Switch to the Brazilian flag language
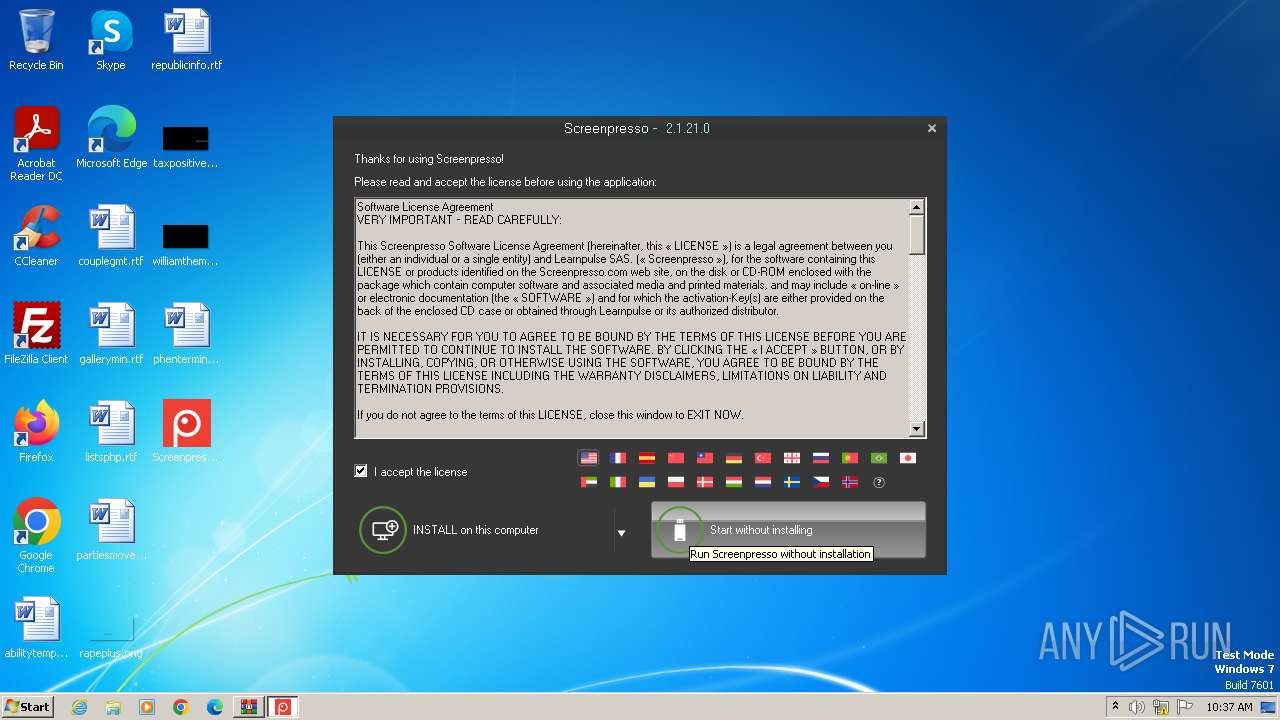This screenshot has width=1280, height=720. pyautogui.click(x=879, y=458)
